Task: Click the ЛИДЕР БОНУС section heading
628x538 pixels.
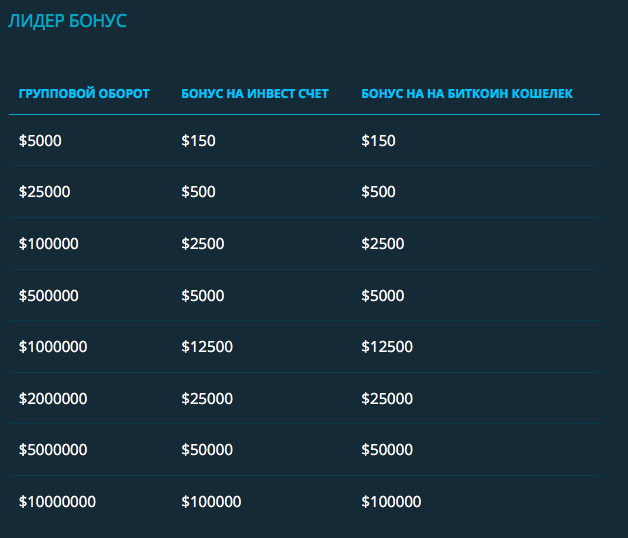Action: pos(67,21)
